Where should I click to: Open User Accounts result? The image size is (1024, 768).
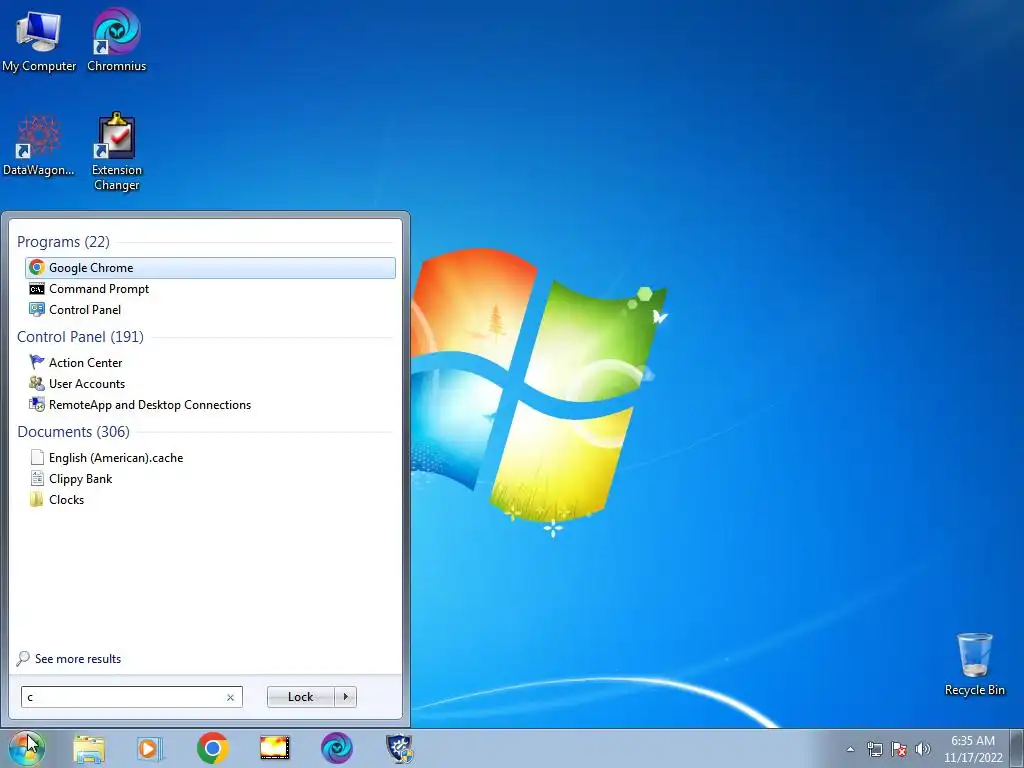[x=210, y=383]
